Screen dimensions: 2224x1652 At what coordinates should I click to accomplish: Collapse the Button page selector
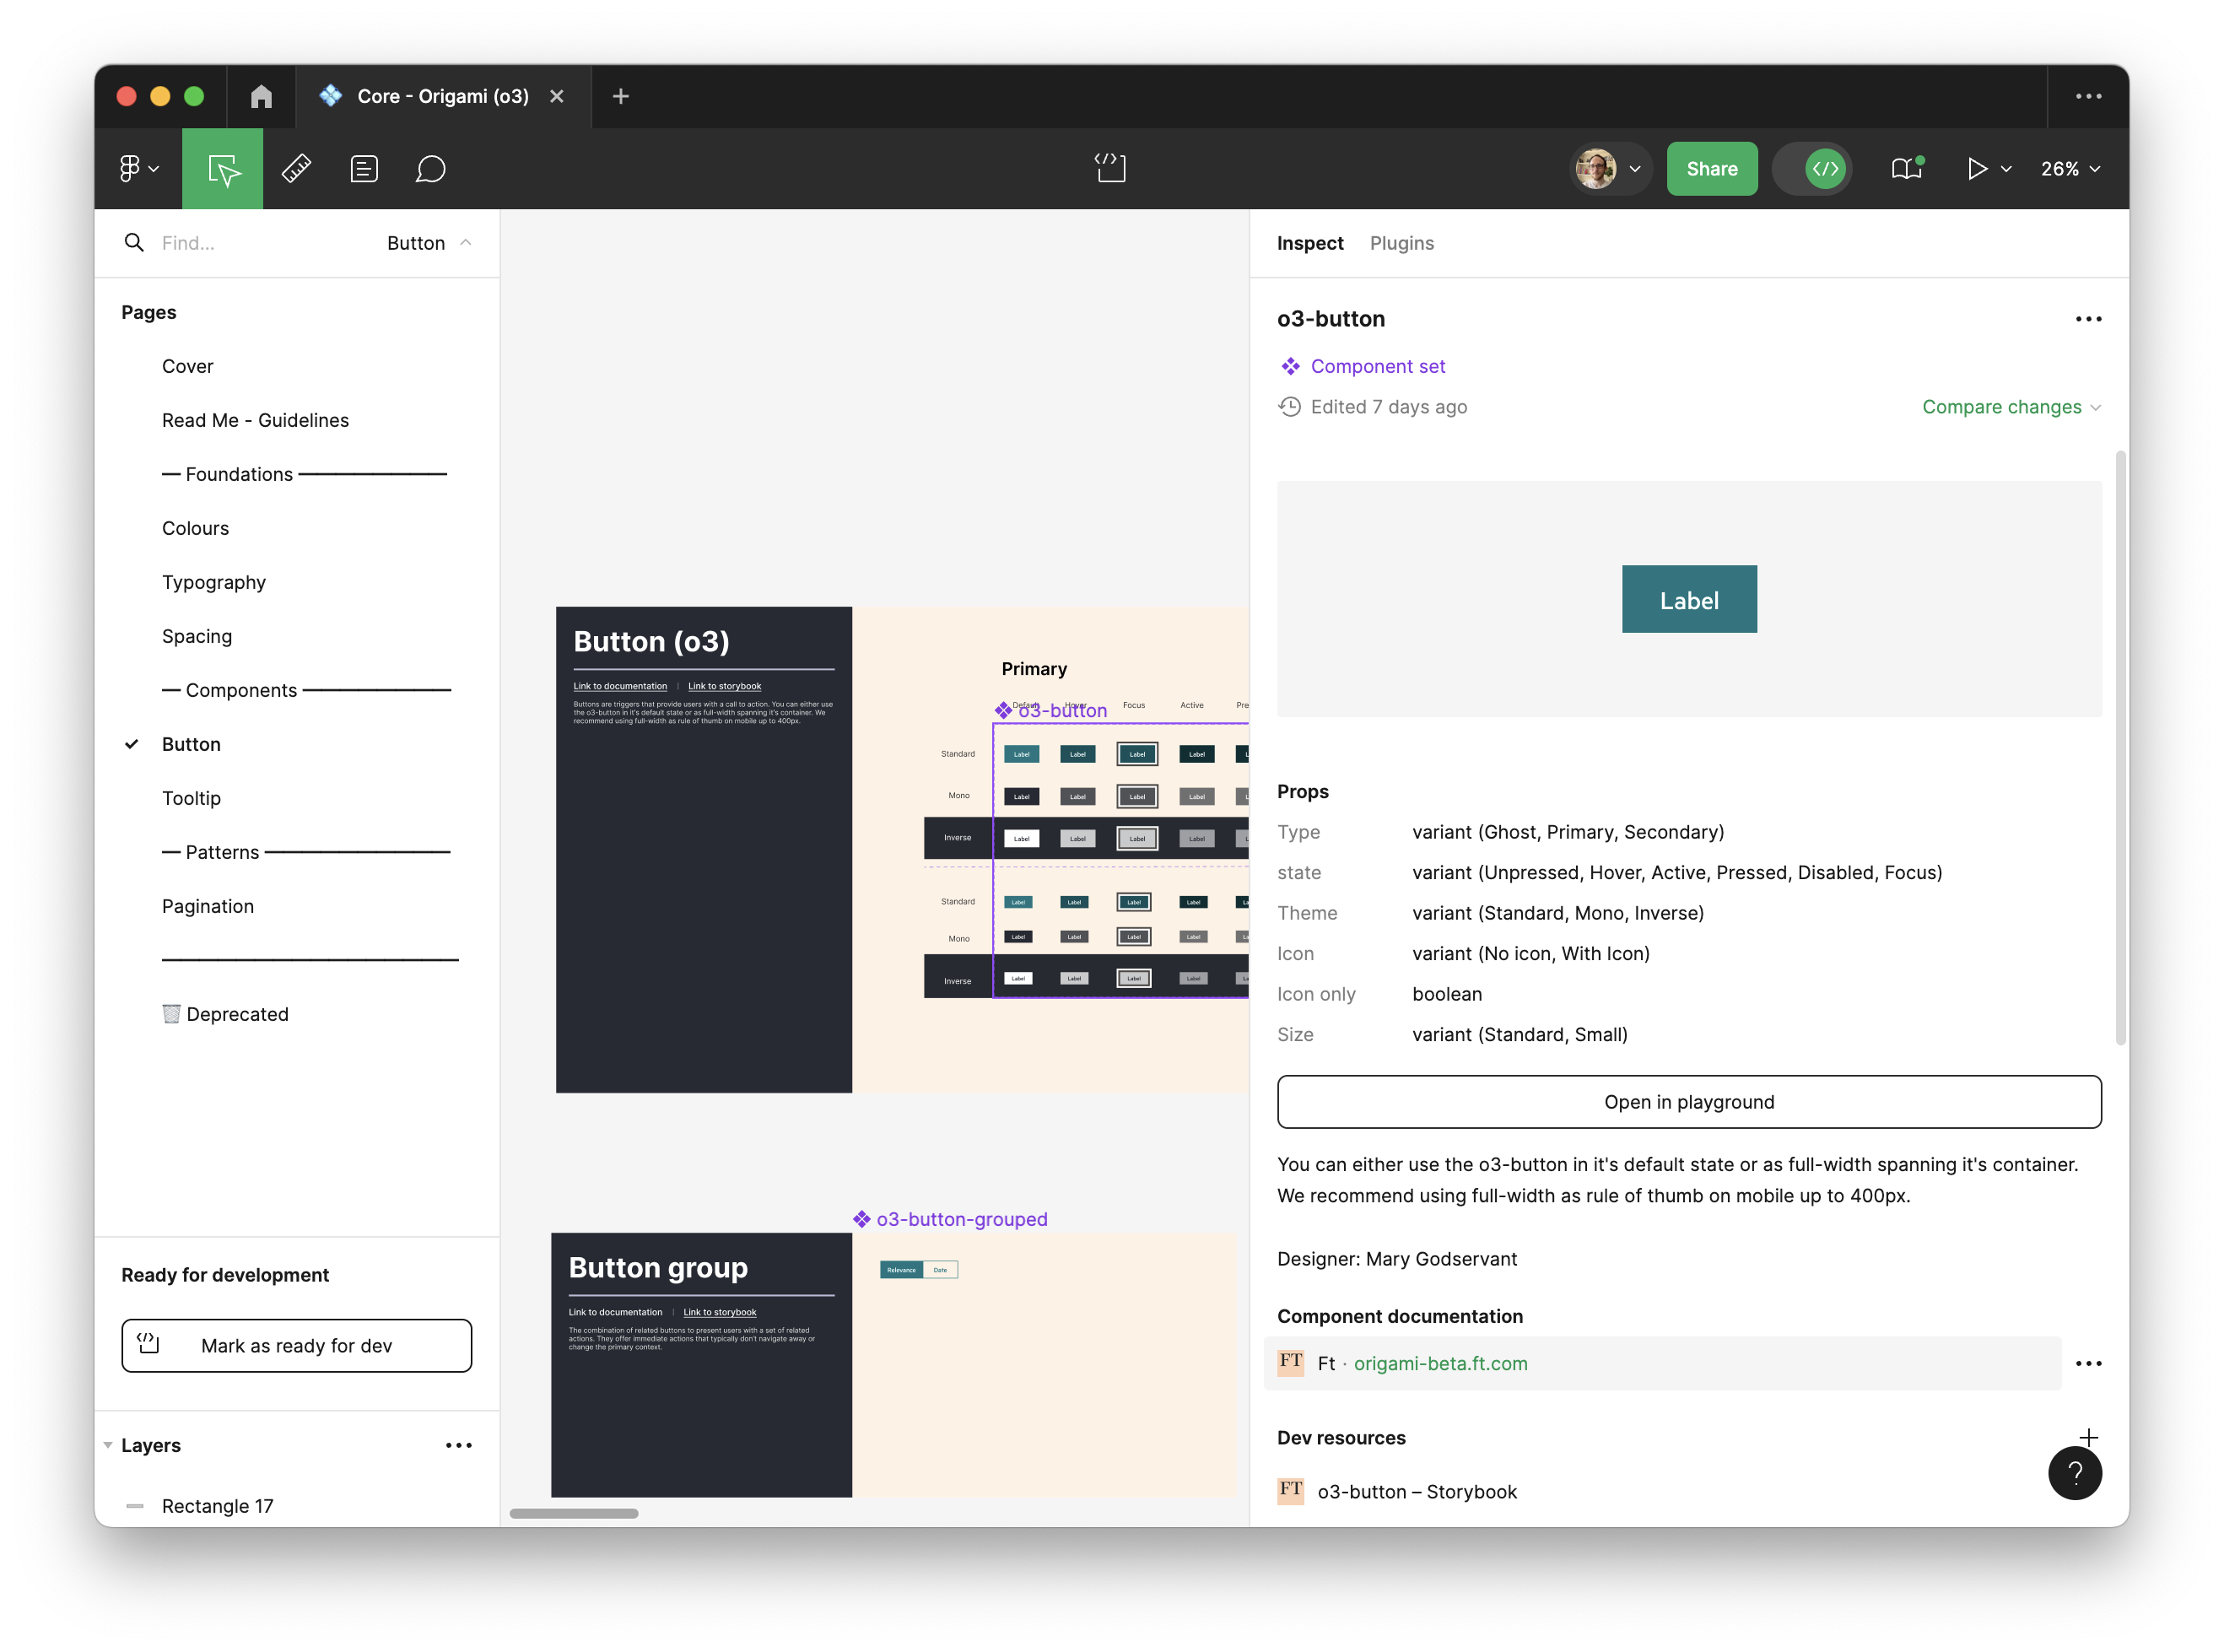429,243
